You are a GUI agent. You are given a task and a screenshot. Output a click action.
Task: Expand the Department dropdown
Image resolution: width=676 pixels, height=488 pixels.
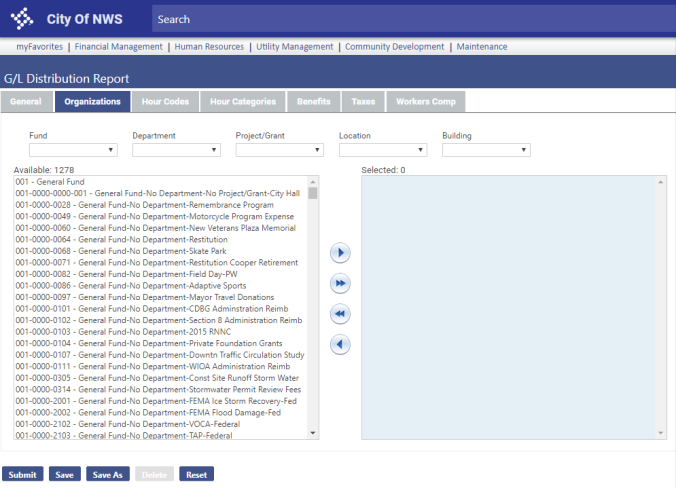(176, 150)
